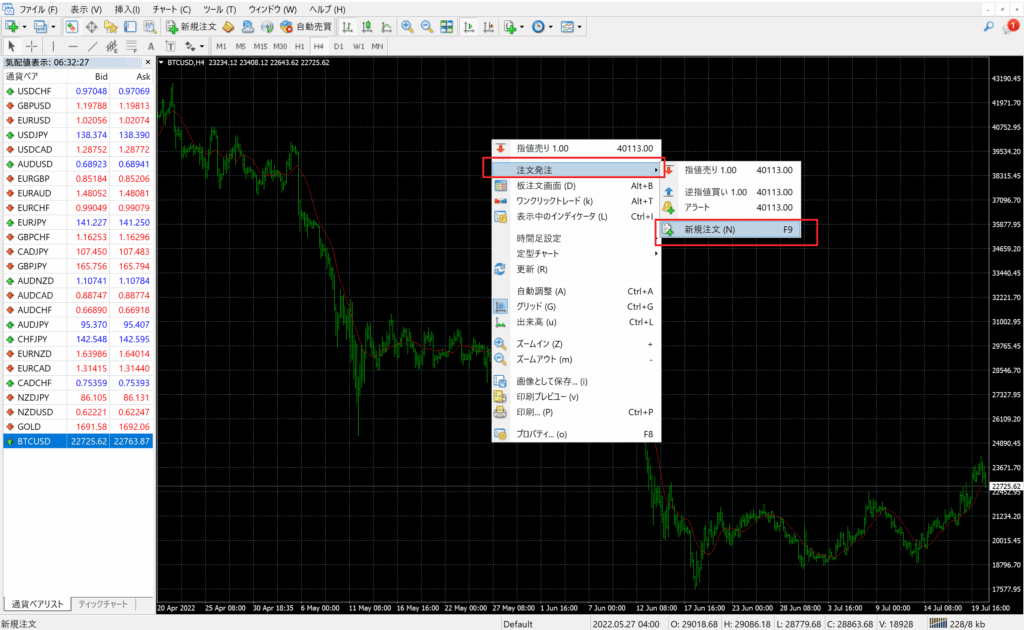Toggle the Data Window crosshair-target icon

(x=91, y=27)
